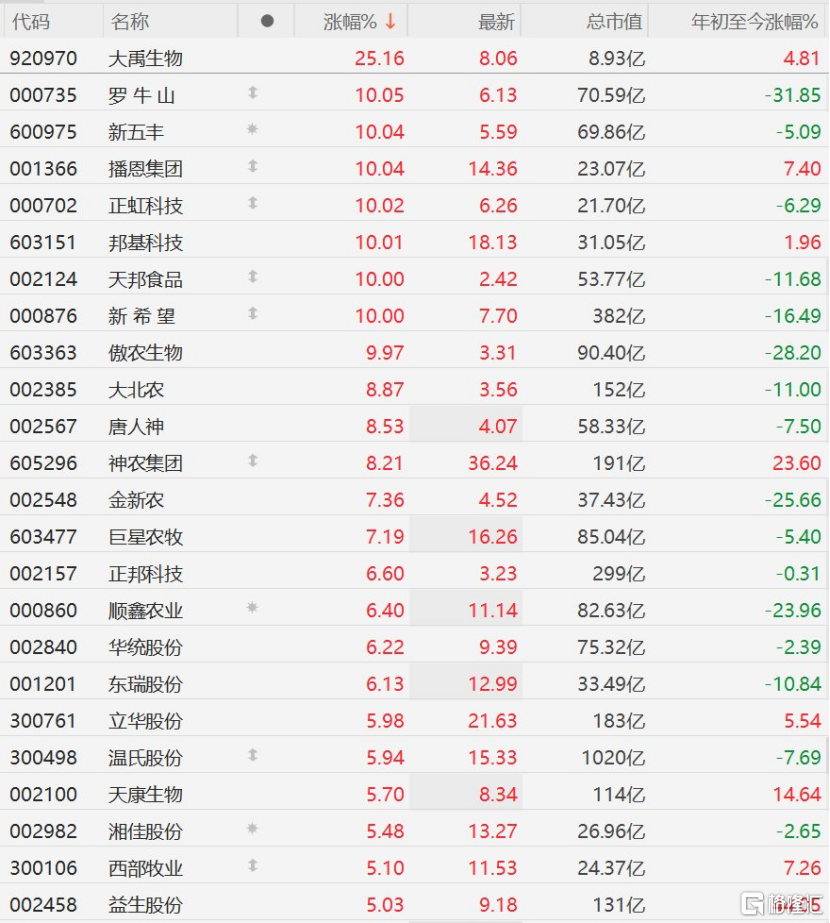Click 唐人神 latest price 4.07
Image resolution: width=830 pixels, height=923 pixels.
498,426
